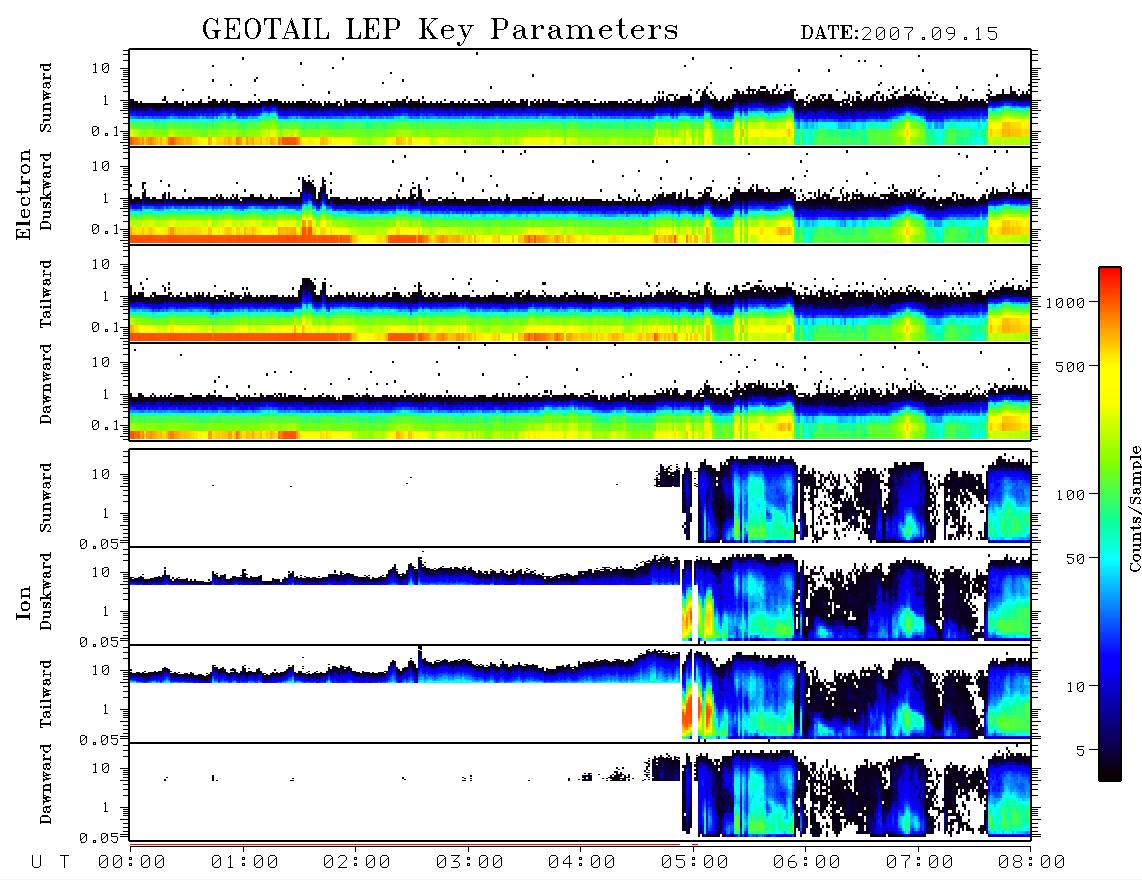The height and width of the screenshot is (880, 1142).
Task: Click the 04:00 time axis tick
Action: (x=582, y=863)
